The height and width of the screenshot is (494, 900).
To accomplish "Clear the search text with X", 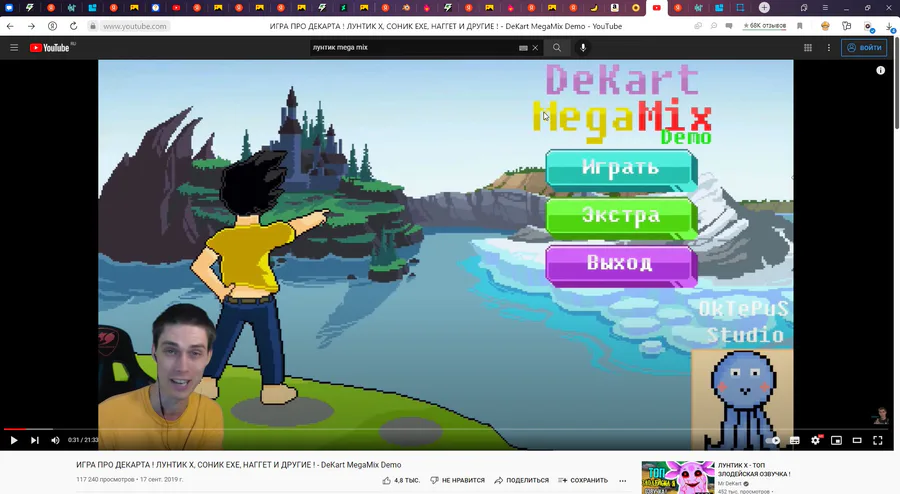I will click(535, 48).
